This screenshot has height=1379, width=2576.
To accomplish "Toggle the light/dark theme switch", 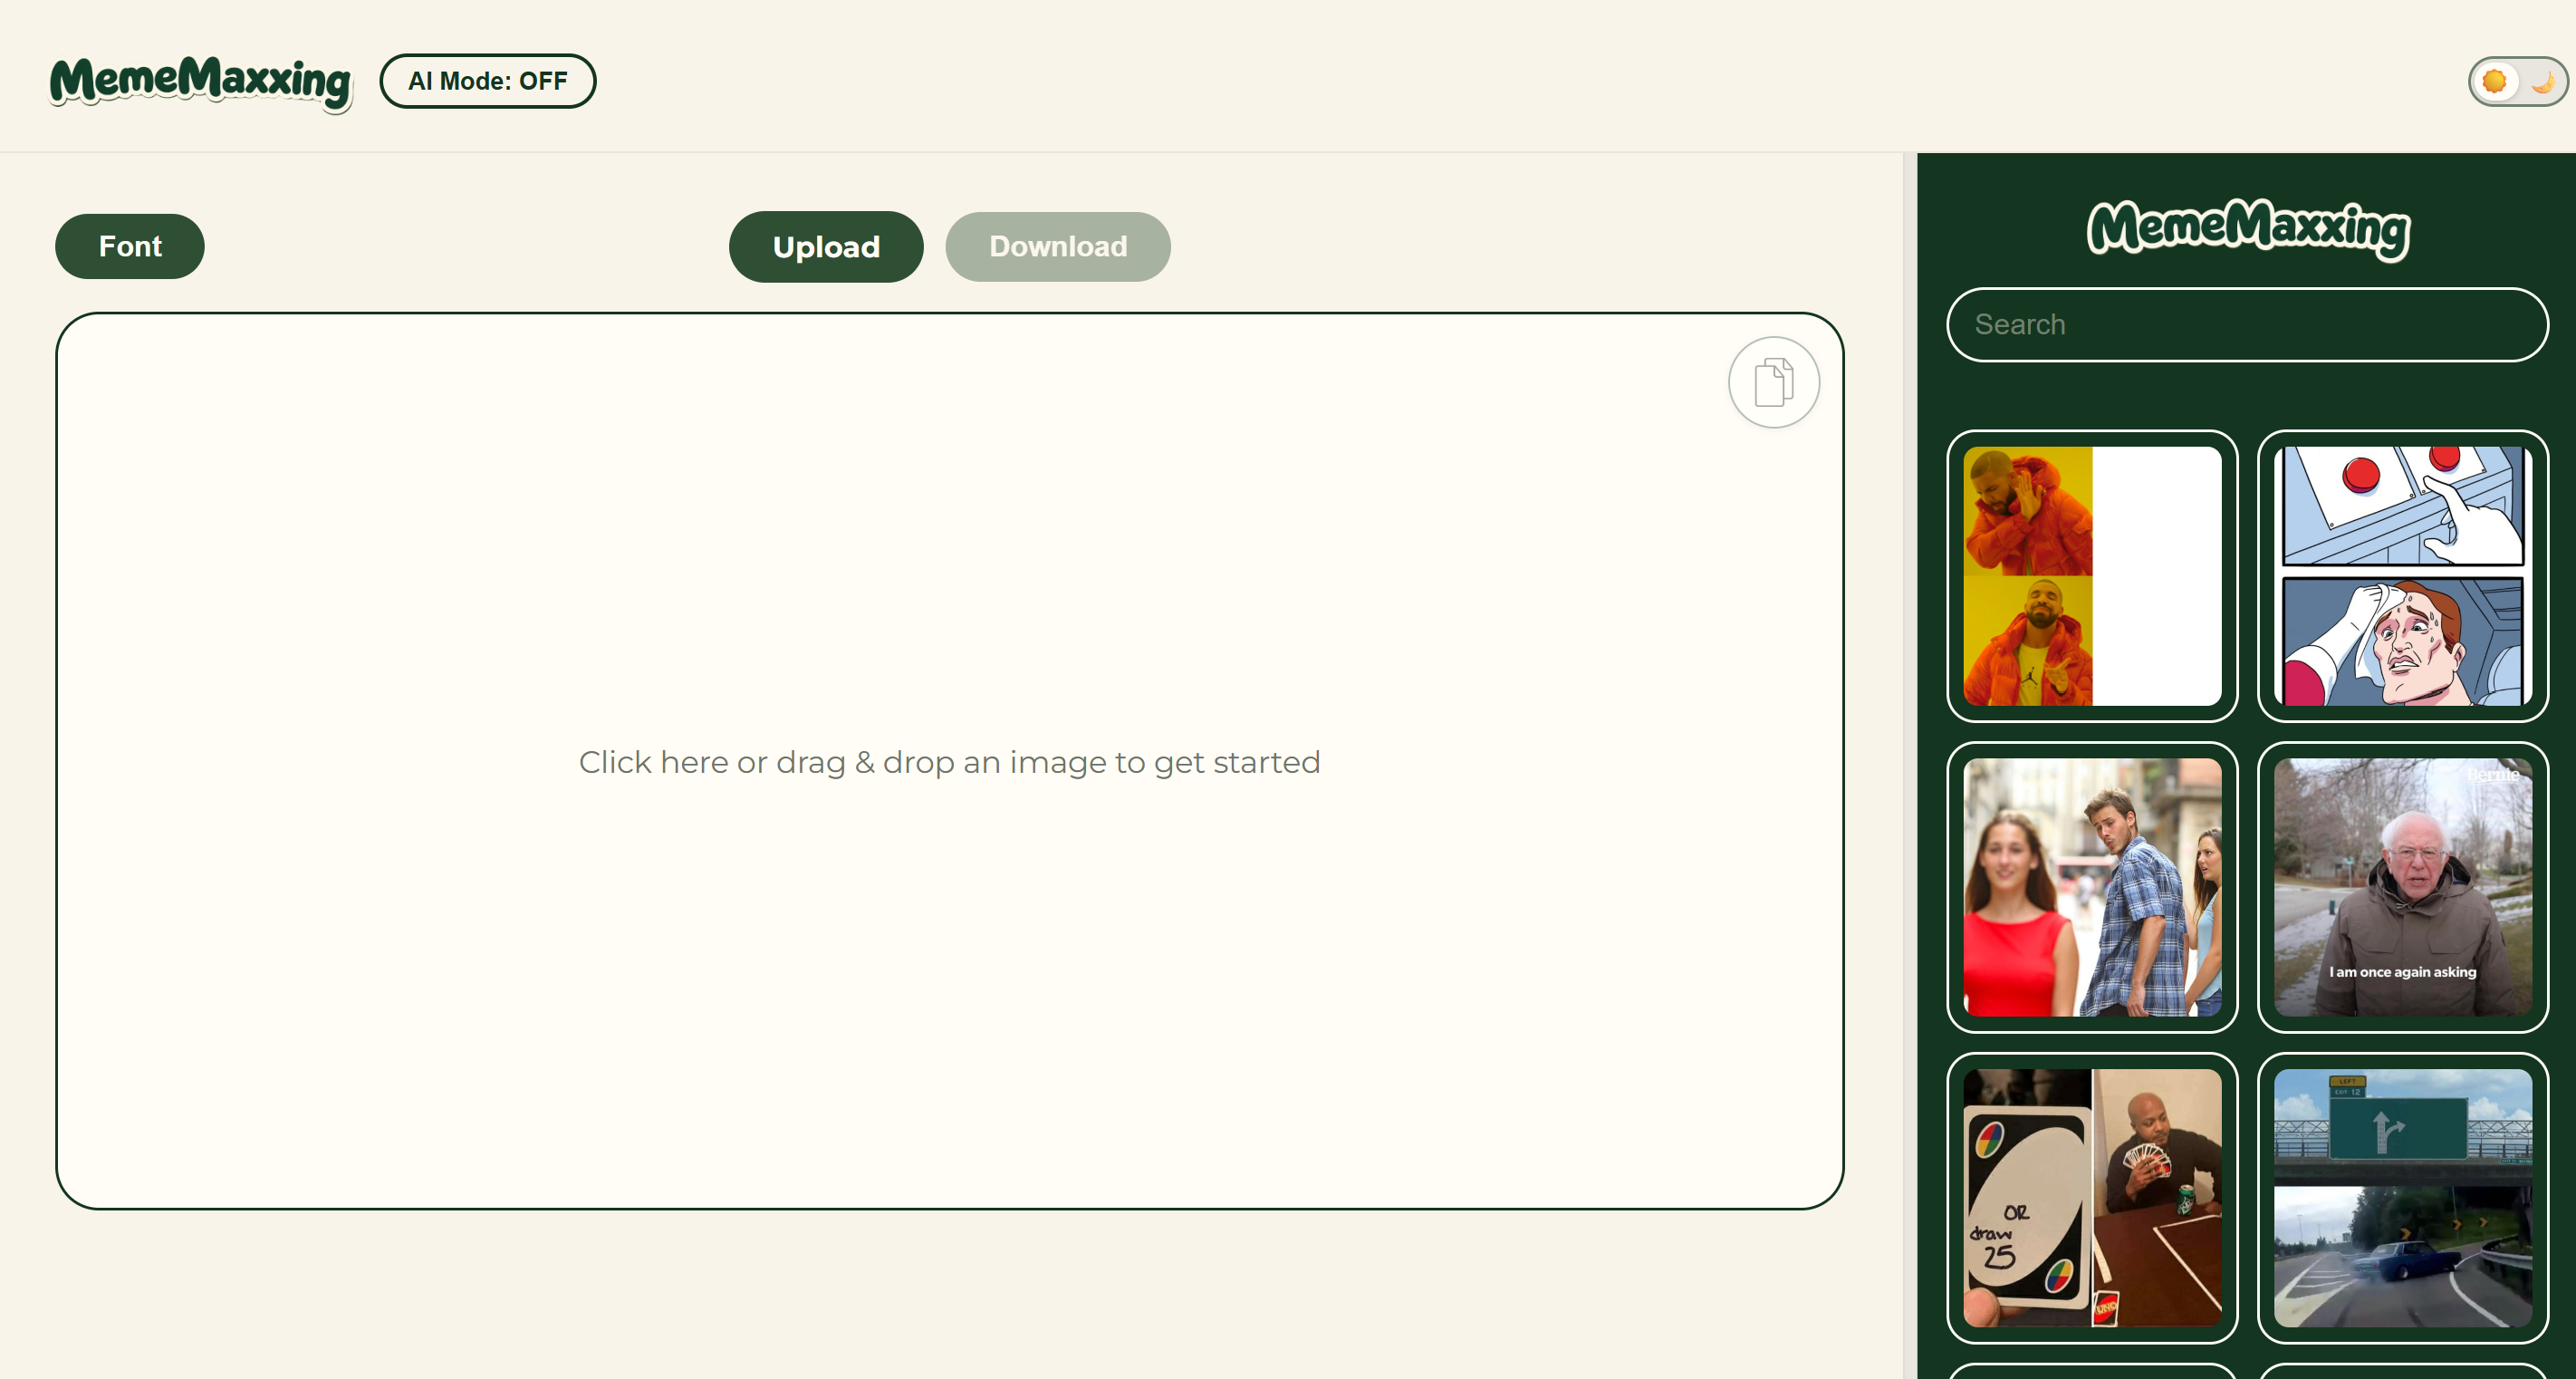I will (2518, 81).
